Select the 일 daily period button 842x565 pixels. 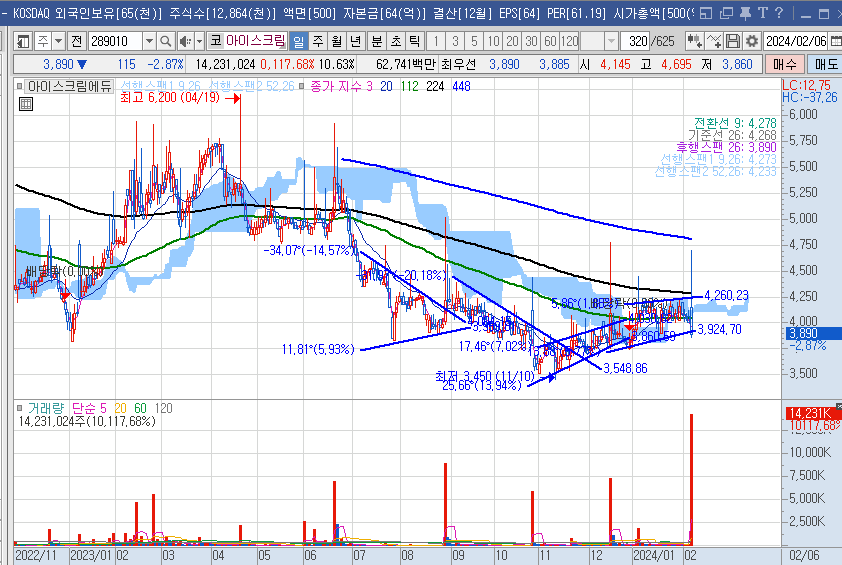click(299, 41)
